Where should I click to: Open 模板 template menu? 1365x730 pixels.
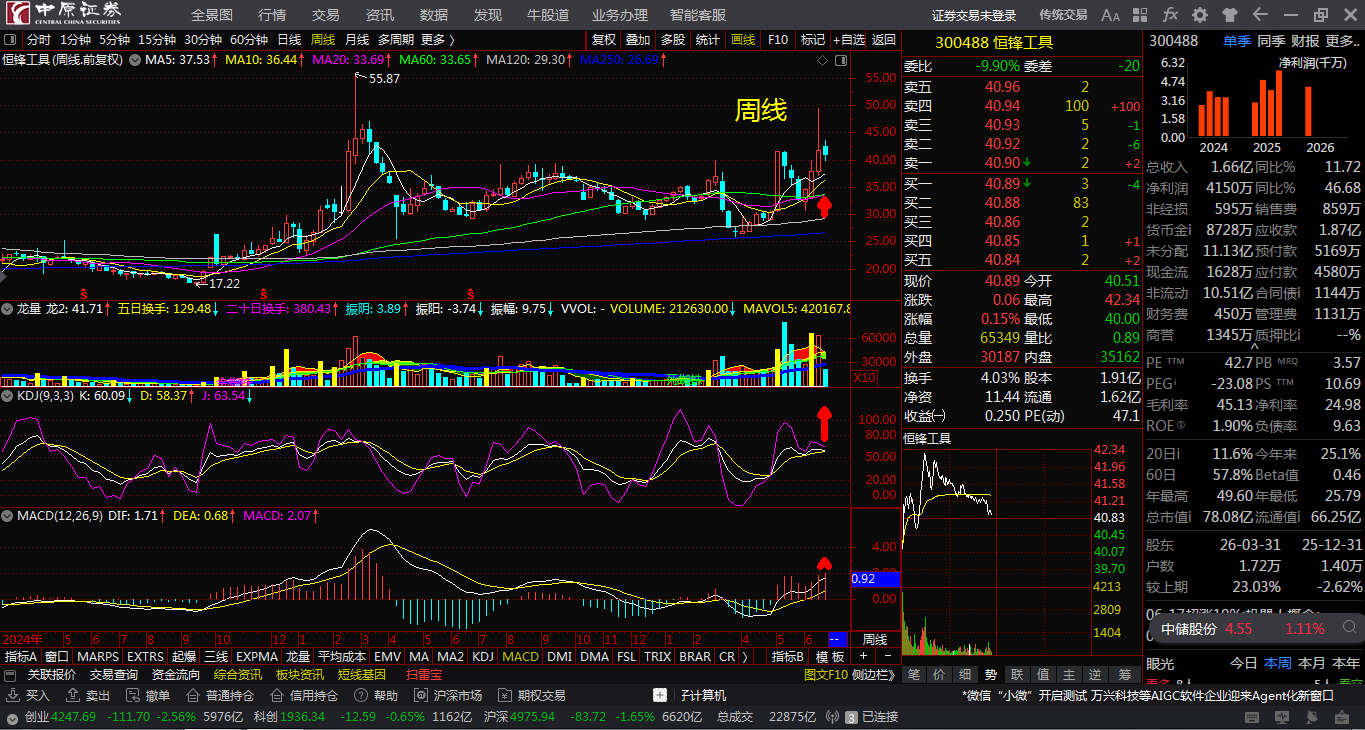[830, 657]
